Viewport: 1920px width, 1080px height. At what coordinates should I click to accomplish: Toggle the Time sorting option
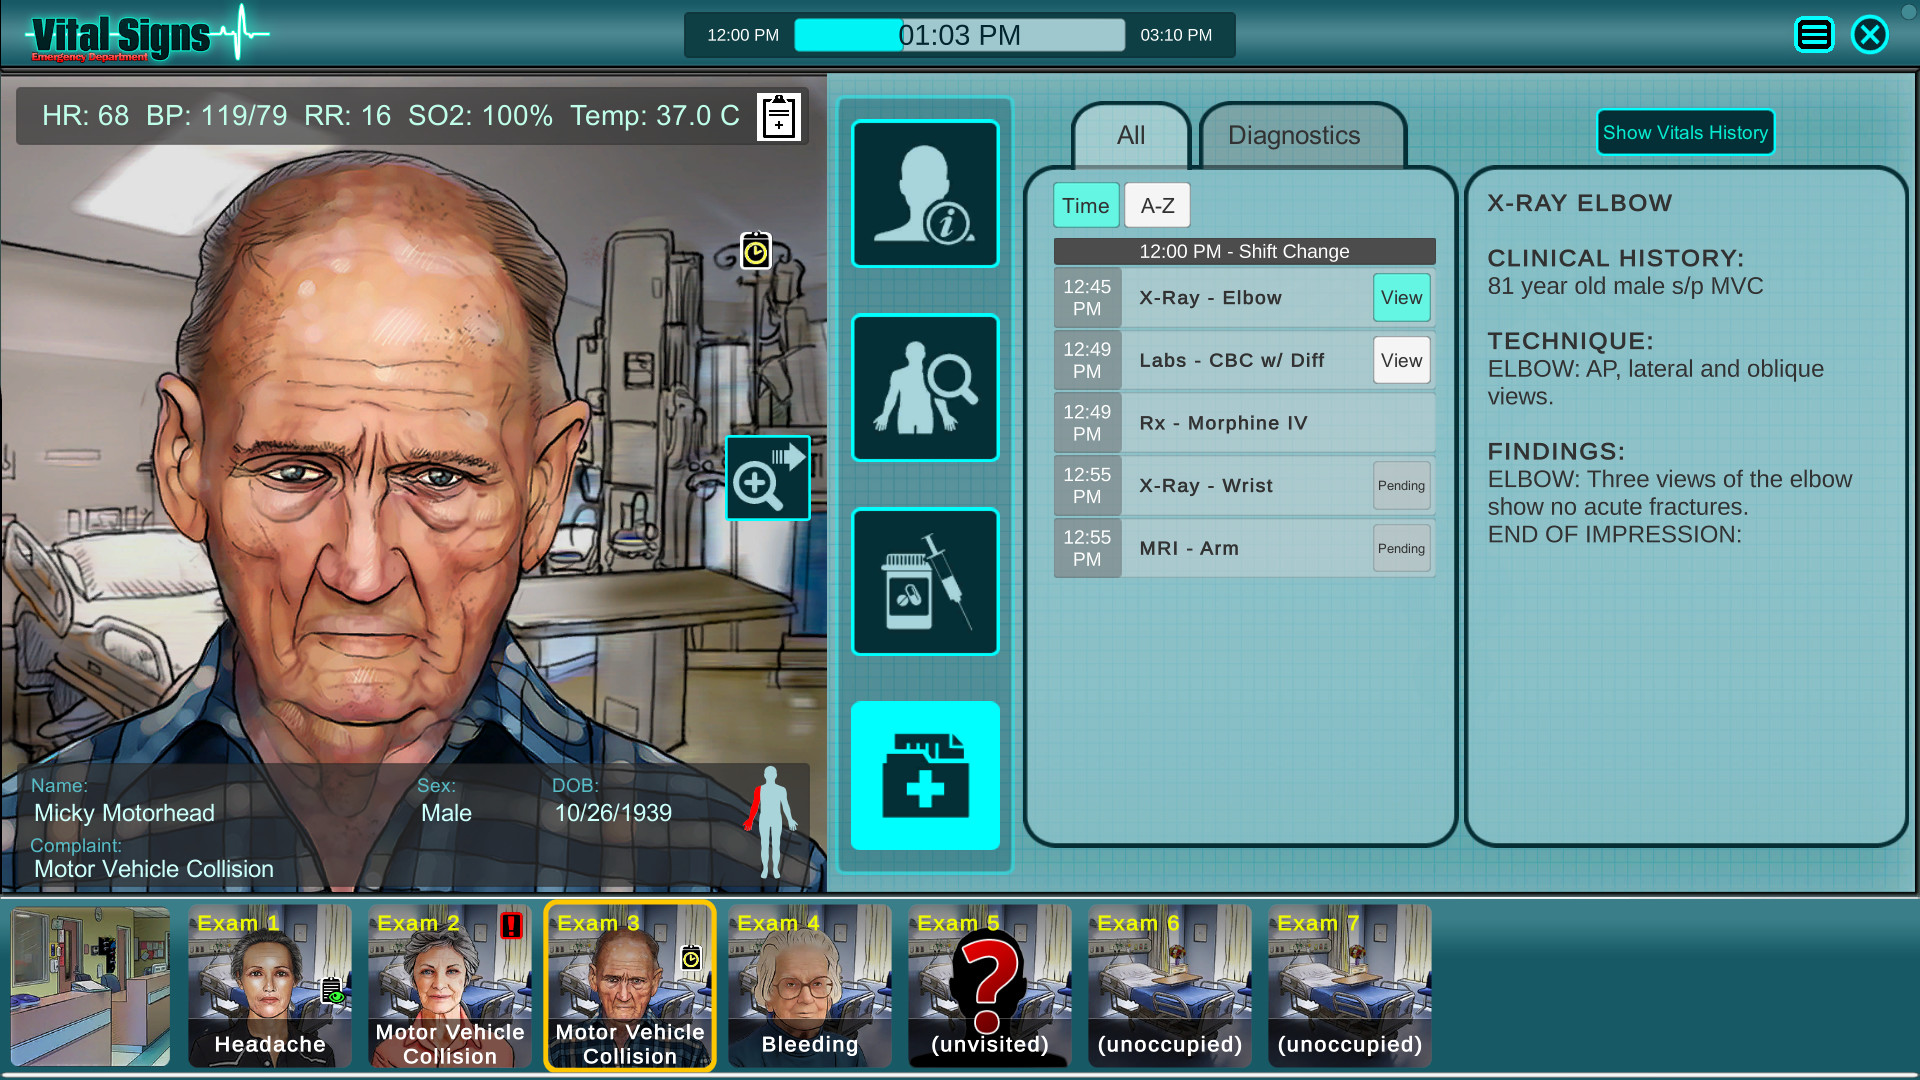point(1086,205)
